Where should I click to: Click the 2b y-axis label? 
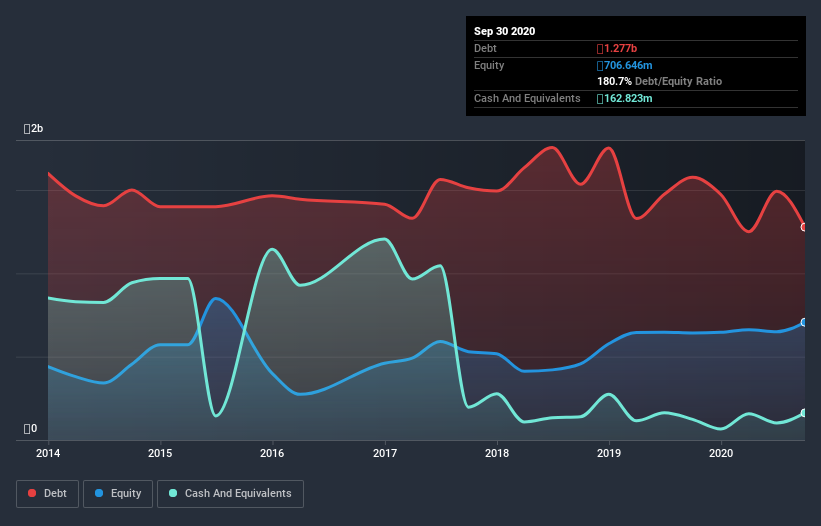[34, 129]
